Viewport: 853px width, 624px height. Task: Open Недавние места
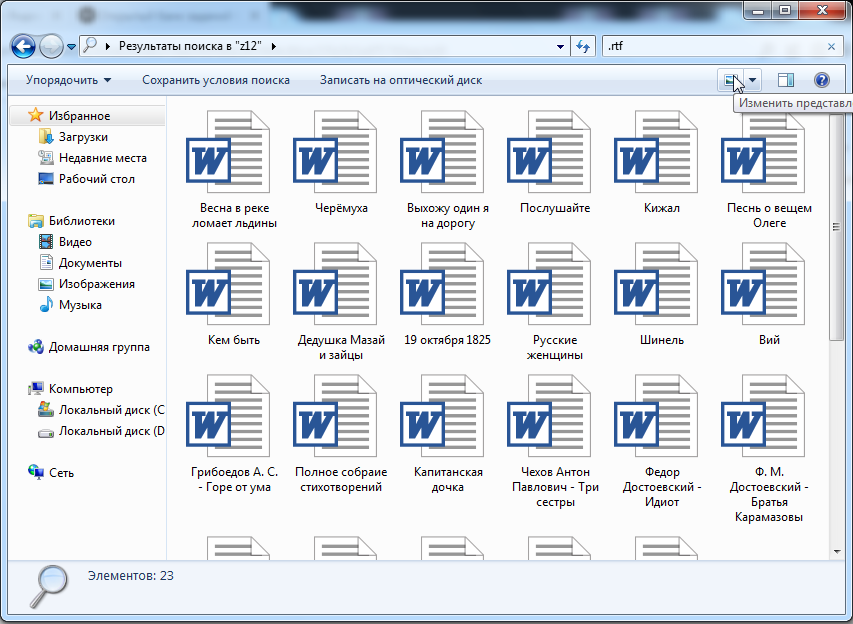point(92,158)
